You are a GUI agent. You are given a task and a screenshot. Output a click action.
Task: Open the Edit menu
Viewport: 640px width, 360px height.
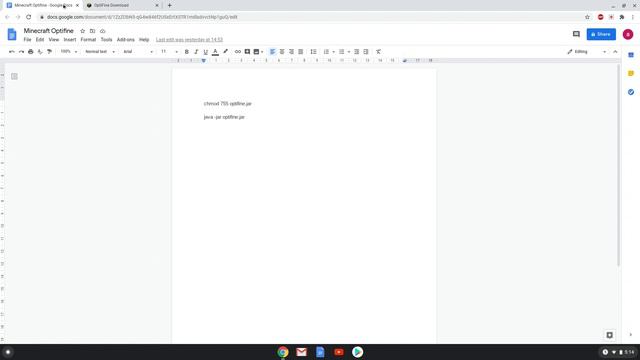[40, 40]
